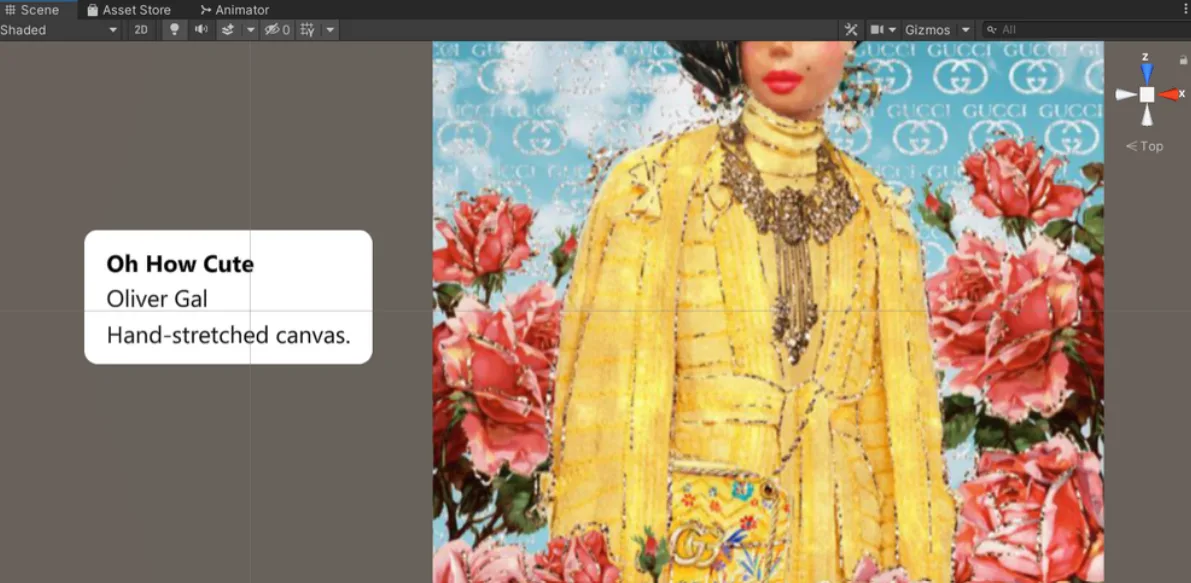Open scene camera settings icon
Image resolution: width=1191 pixels, height=583 pixels.
883,30
